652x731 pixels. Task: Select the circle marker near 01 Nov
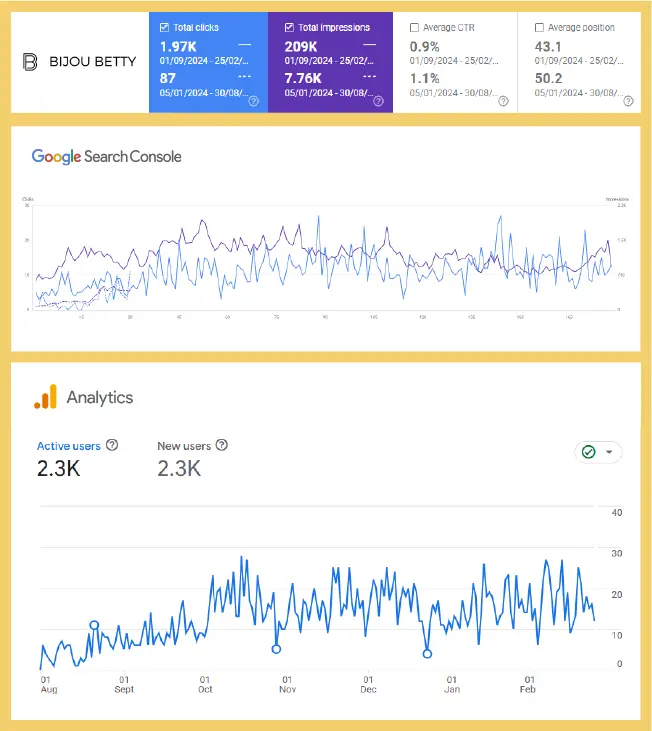[x=276, y=649]
